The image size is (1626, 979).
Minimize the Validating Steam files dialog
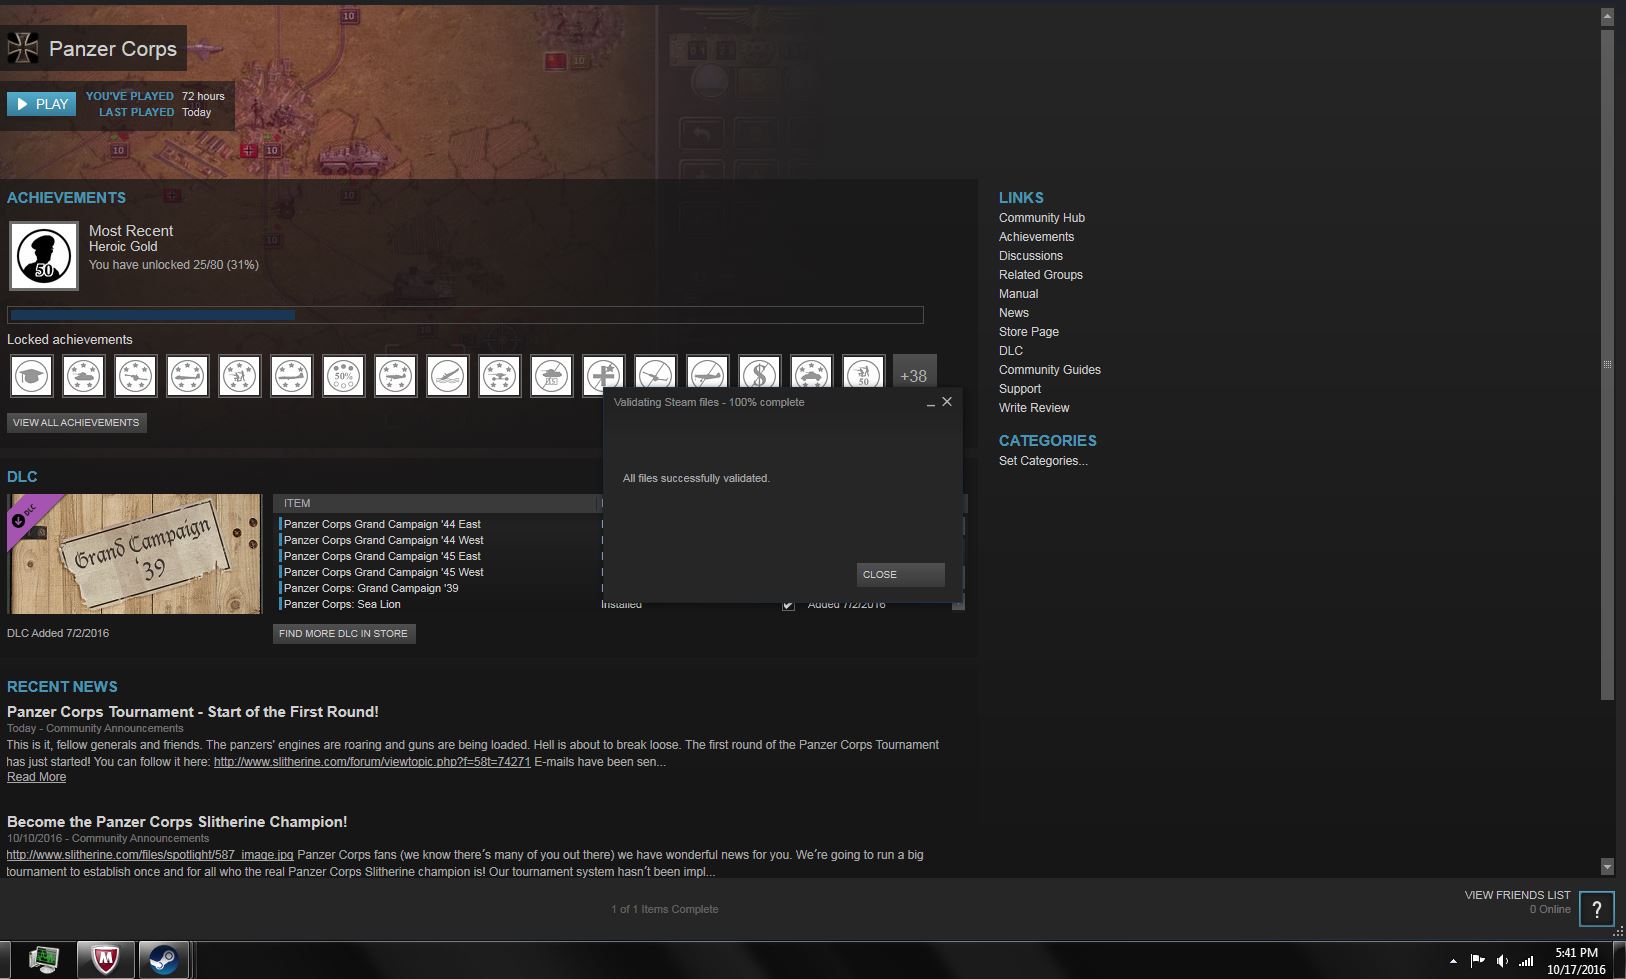931,402
